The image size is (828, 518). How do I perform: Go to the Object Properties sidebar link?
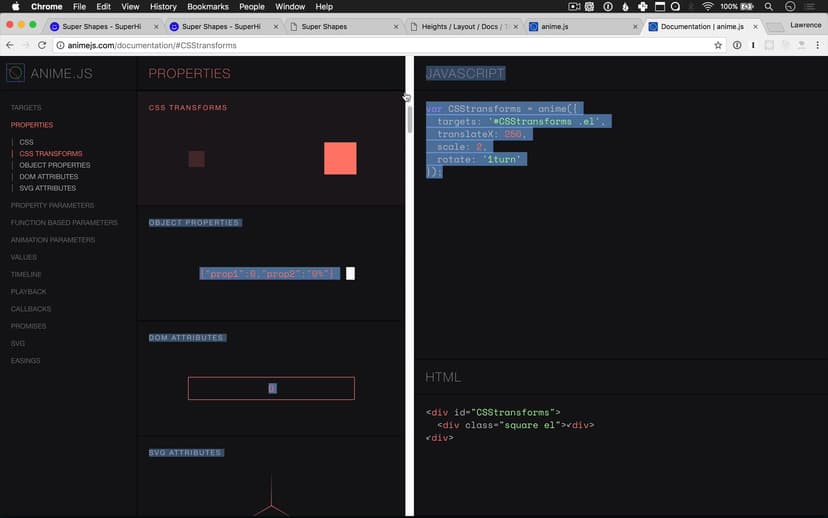(x=55, y=165)
